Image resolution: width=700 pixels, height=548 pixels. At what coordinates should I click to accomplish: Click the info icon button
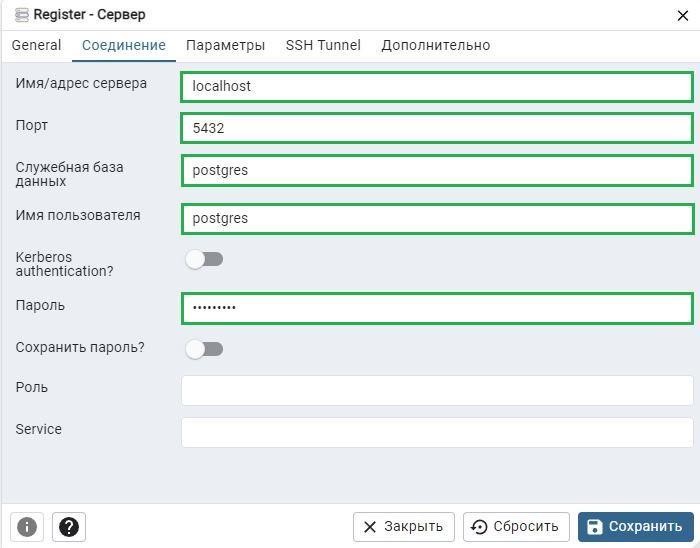27,527
